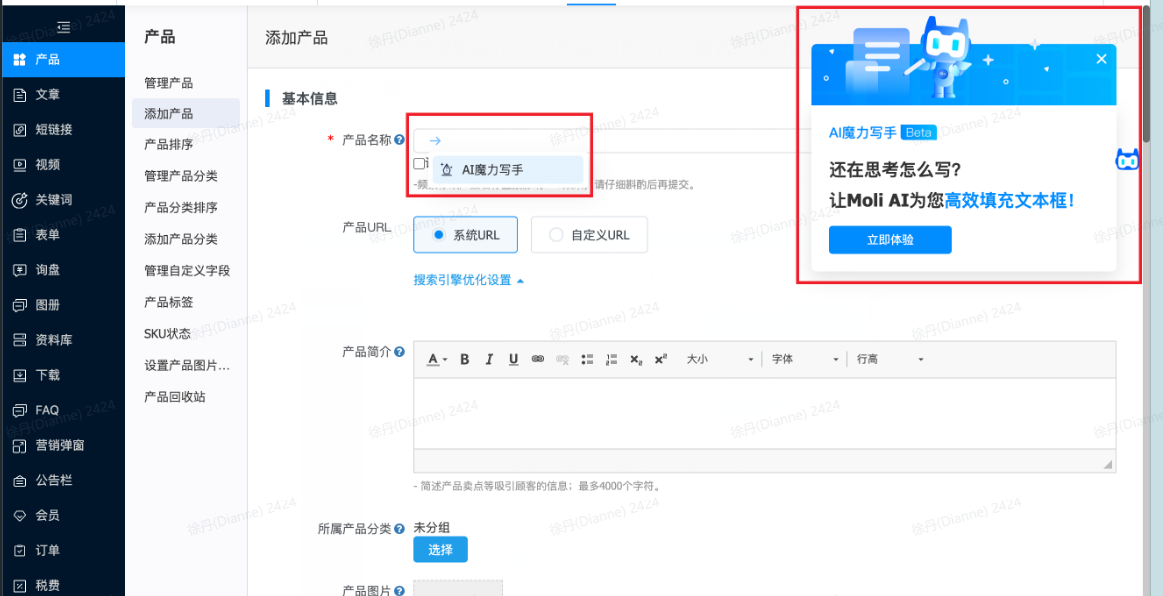Click the 立即体验 button in the AI popup
This screenshot has height=596, width=1163.
(x=889, y=239)
